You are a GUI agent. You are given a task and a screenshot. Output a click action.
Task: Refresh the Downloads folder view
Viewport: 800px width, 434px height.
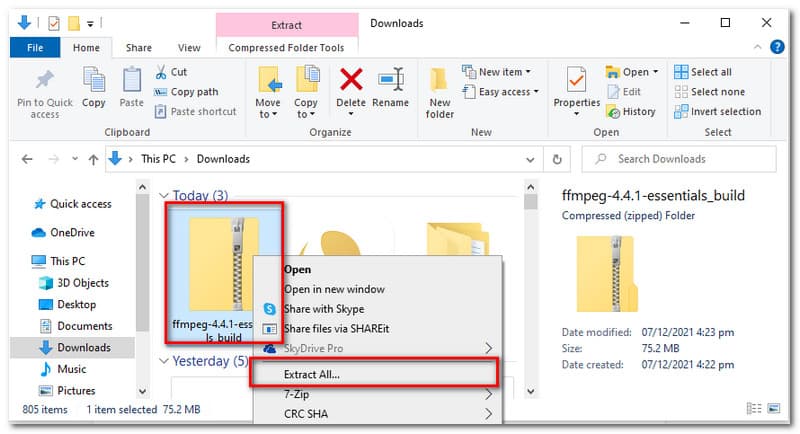point(557,159)
